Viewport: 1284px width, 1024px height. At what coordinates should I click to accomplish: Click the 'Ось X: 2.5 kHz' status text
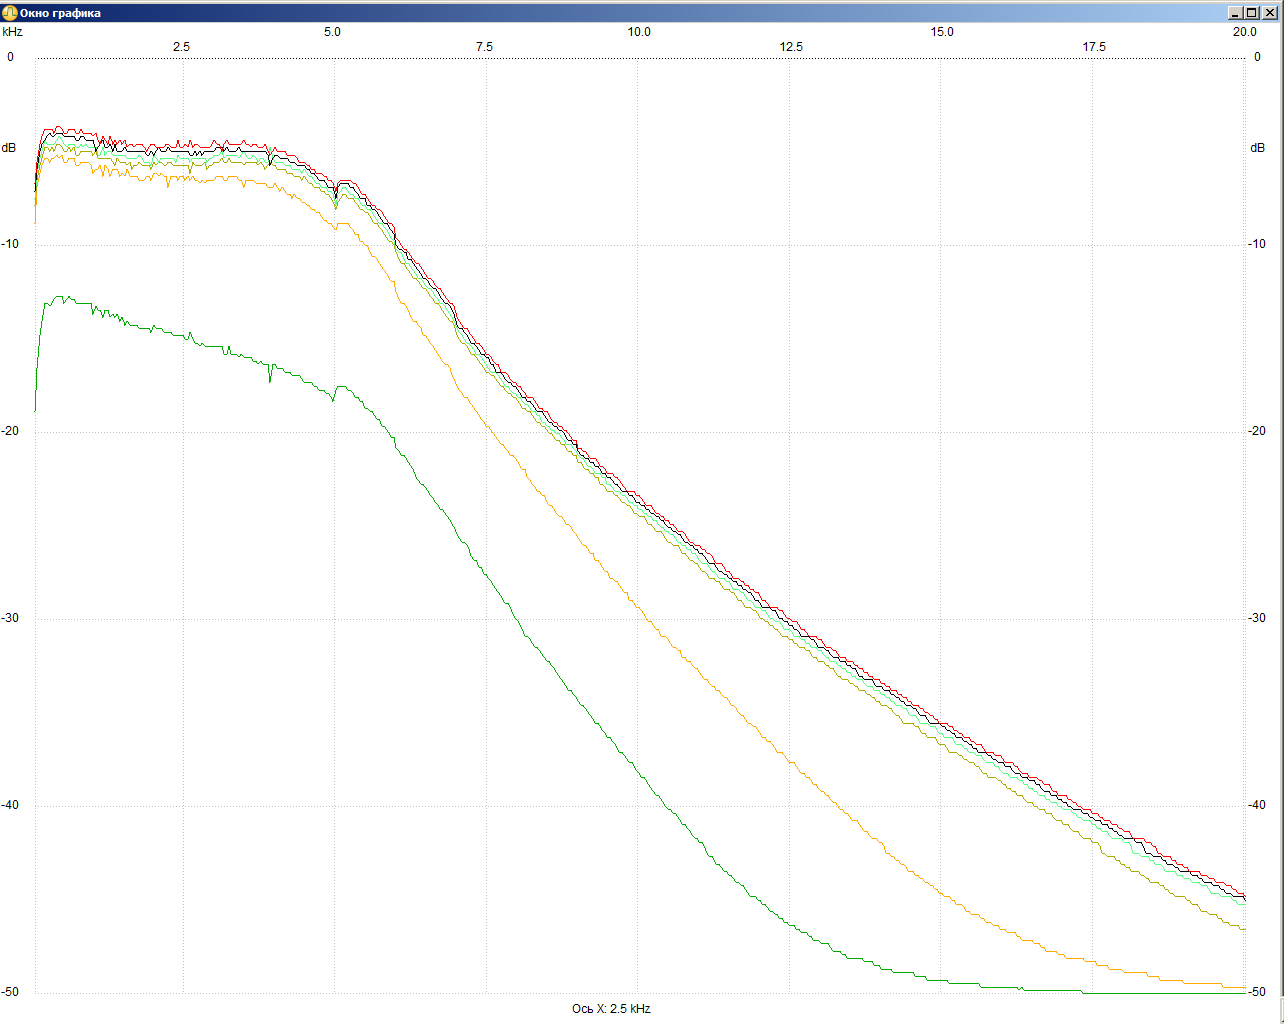point(611,1009)
